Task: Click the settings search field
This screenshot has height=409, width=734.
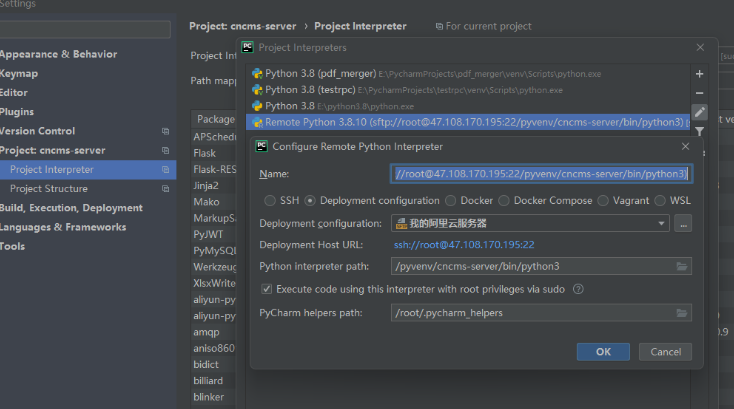Action: point(85,29)
